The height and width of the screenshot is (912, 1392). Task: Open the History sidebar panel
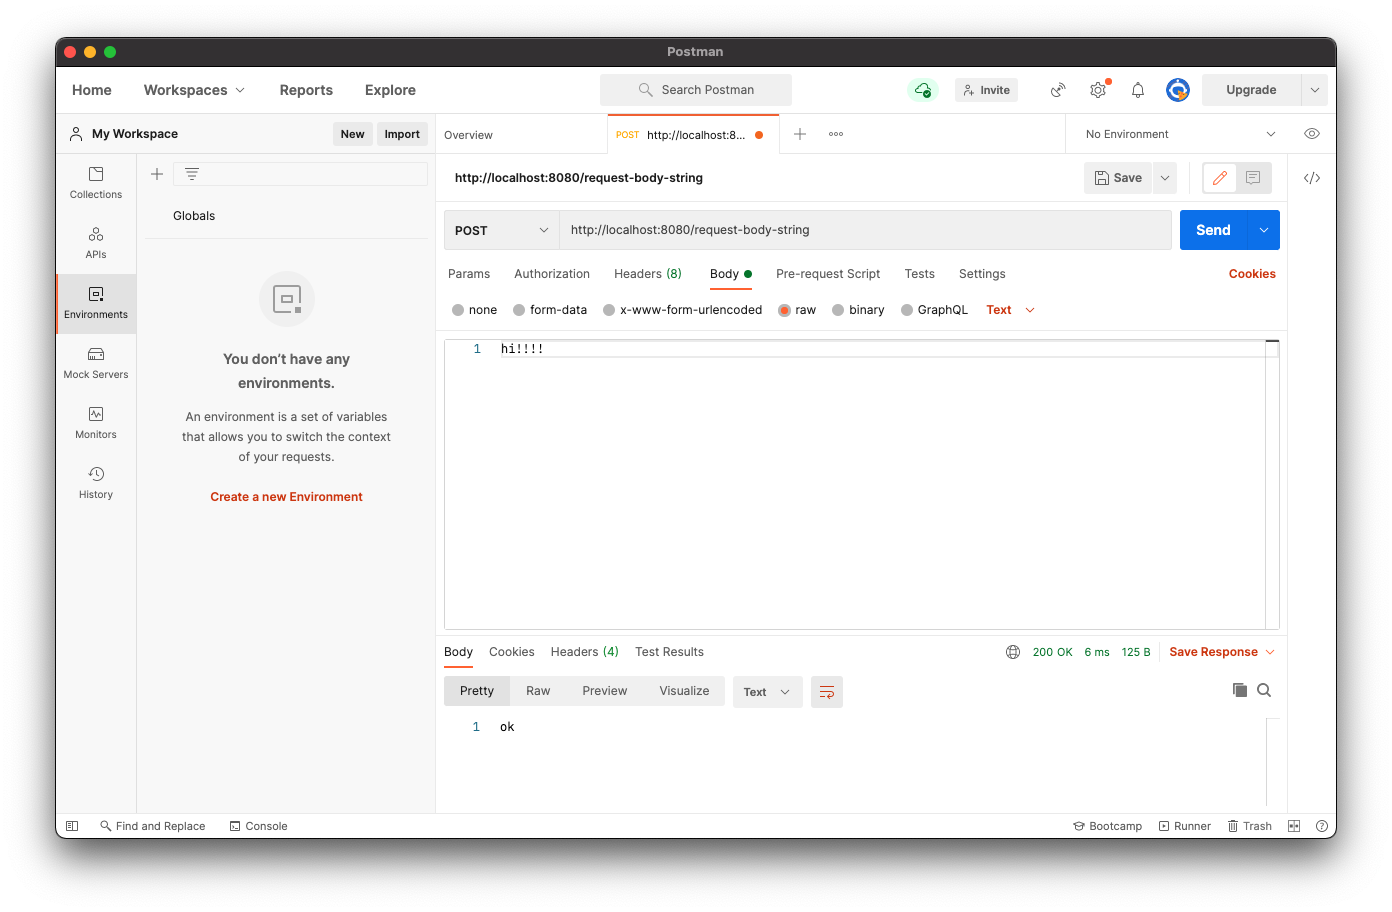point(96,484)
